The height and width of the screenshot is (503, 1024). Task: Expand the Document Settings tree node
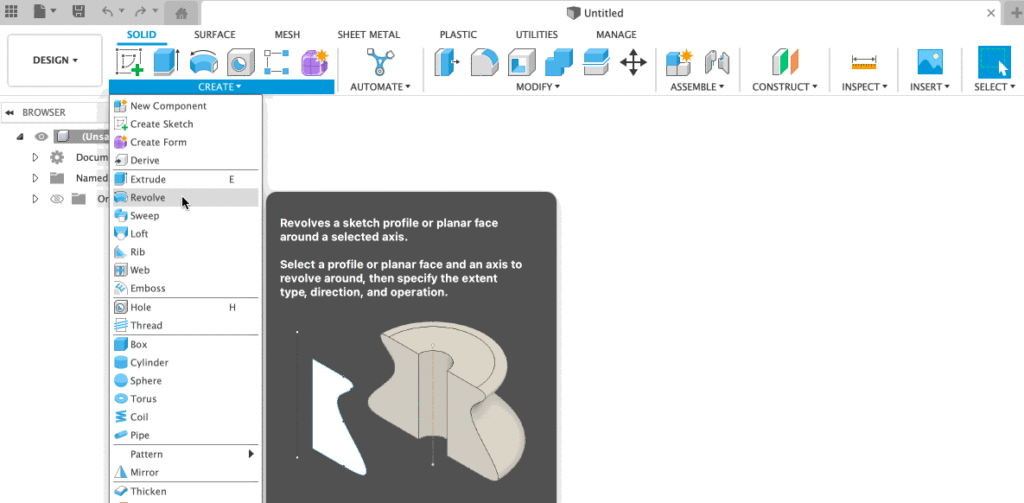35,157
